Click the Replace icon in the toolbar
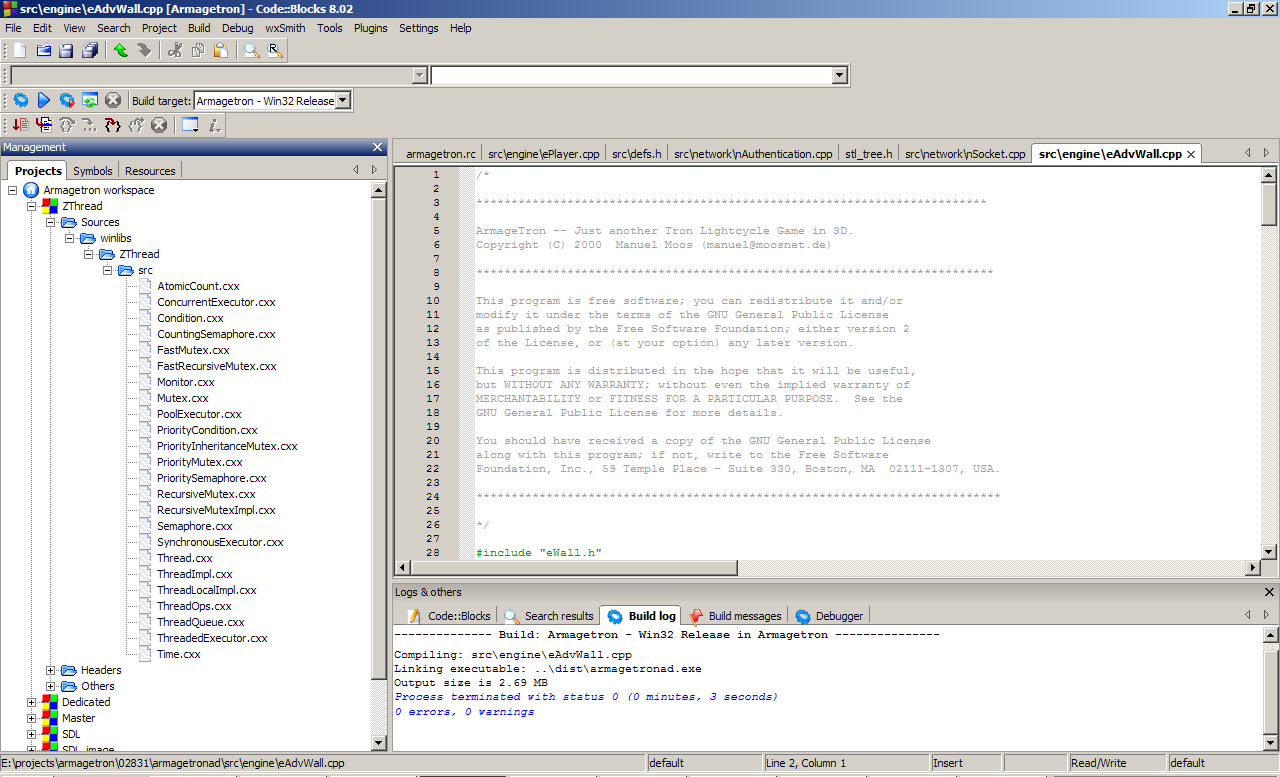Screen dimensions: 1280x777 pos(274,50)
